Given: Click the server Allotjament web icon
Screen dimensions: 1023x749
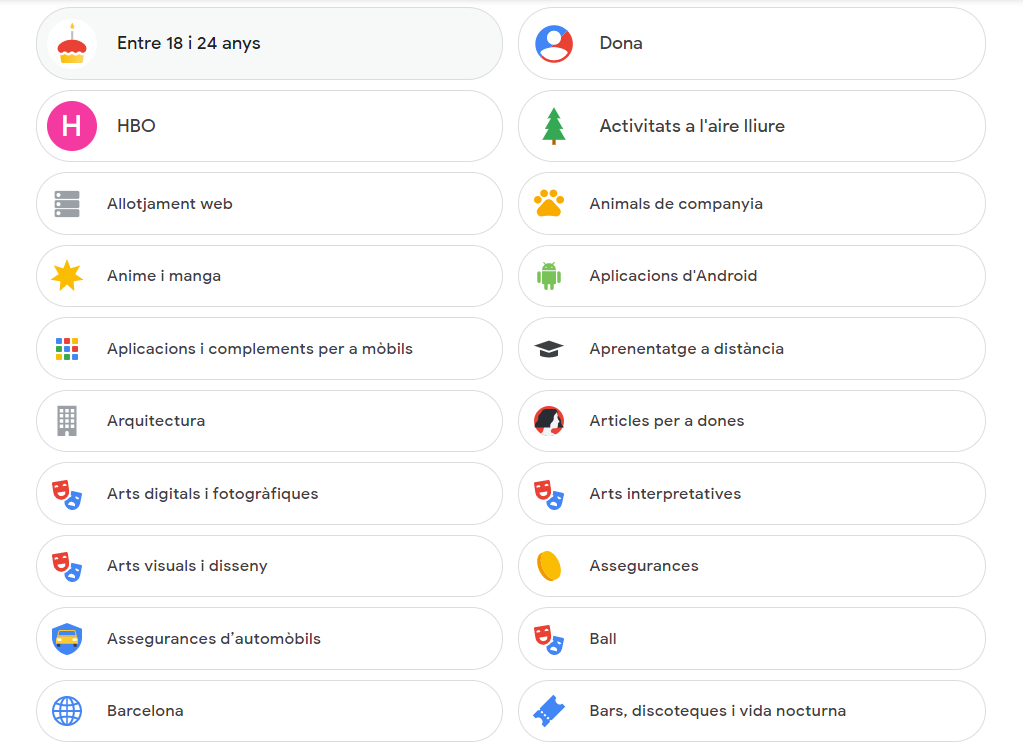Looking at the screenshot, I should click(67, 204).
